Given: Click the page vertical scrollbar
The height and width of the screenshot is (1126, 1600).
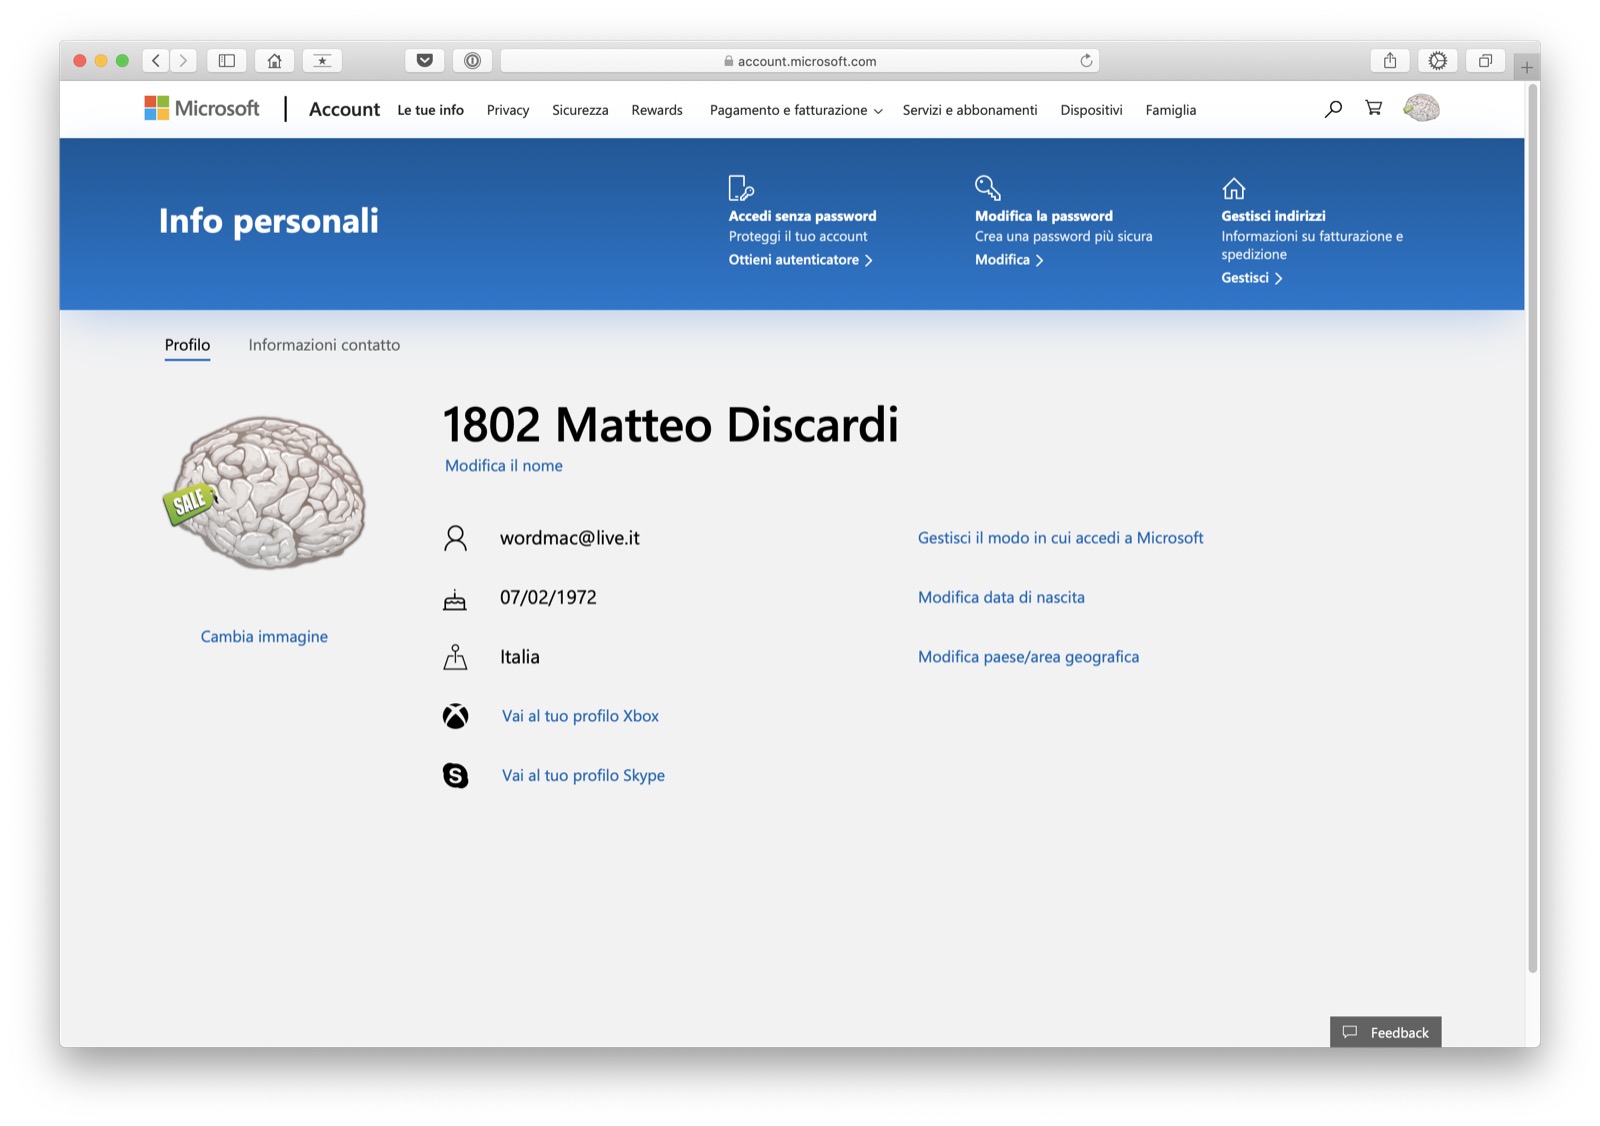Looking at the screenshot, I should [1532, 528].
